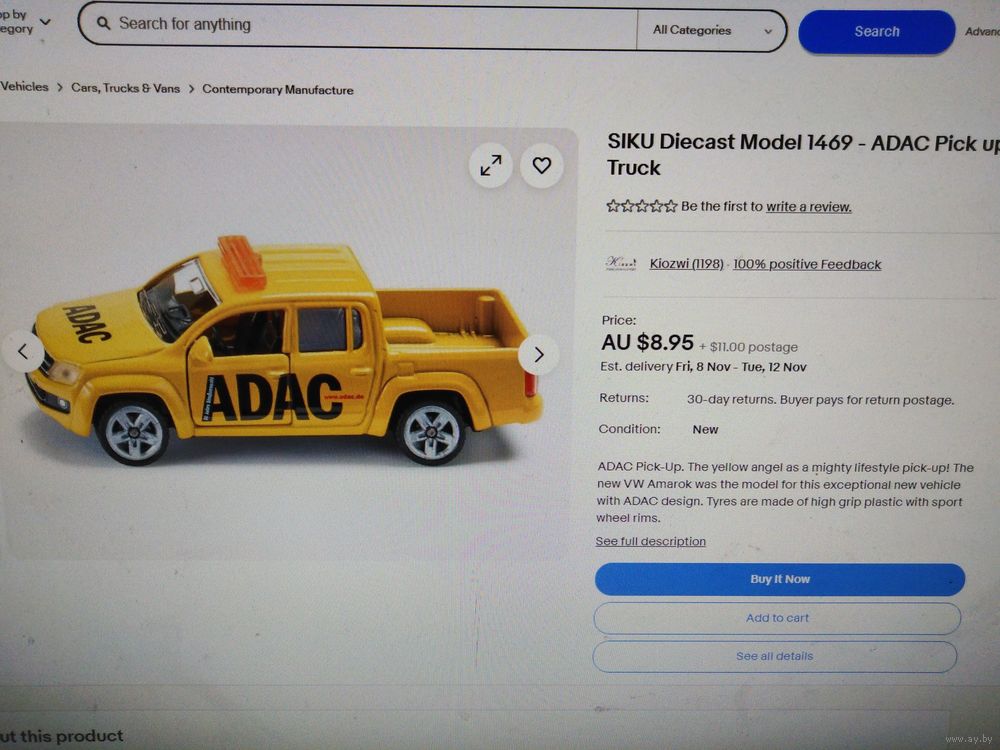The width and height of the screenshot is (1000, 750).
Task: Click the Add to cart button
Action: pos(777,618)
